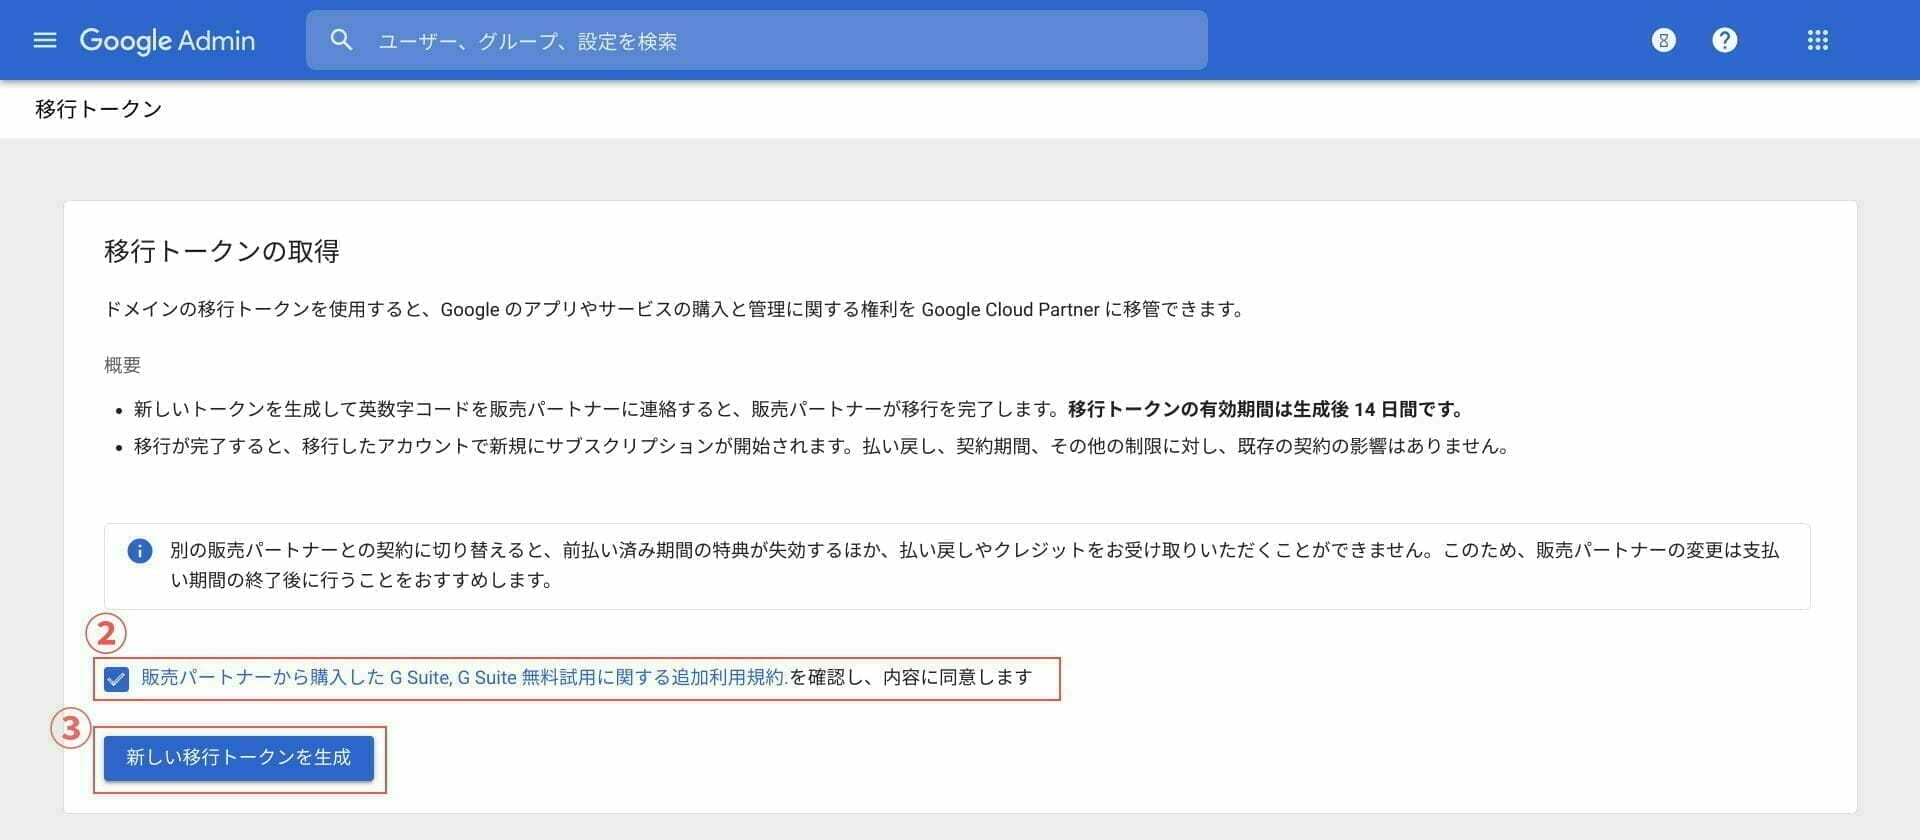
Task: Open the help question mark icon
Action: (1725, 40)
